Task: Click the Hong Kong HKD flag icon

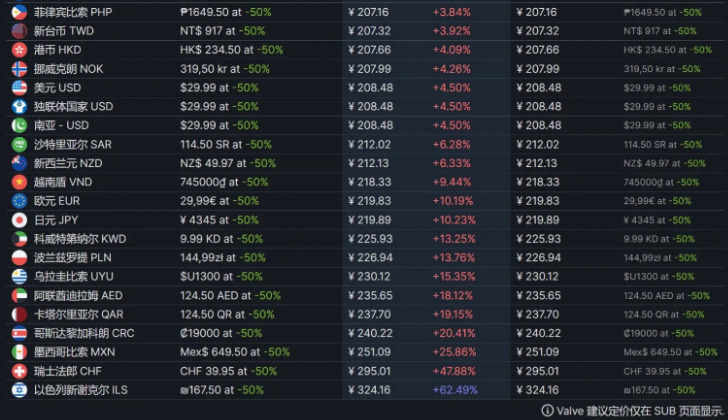Action: pos(19,50)
